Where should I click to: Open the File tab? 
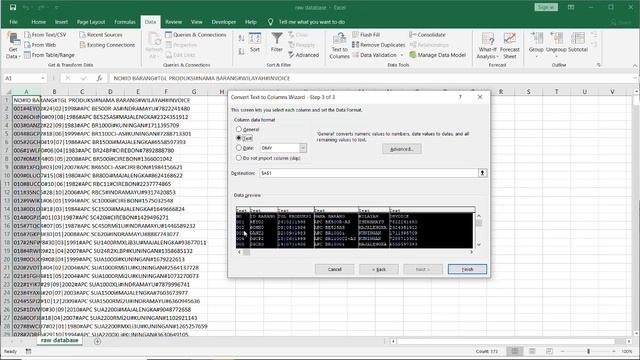point(13,22)
